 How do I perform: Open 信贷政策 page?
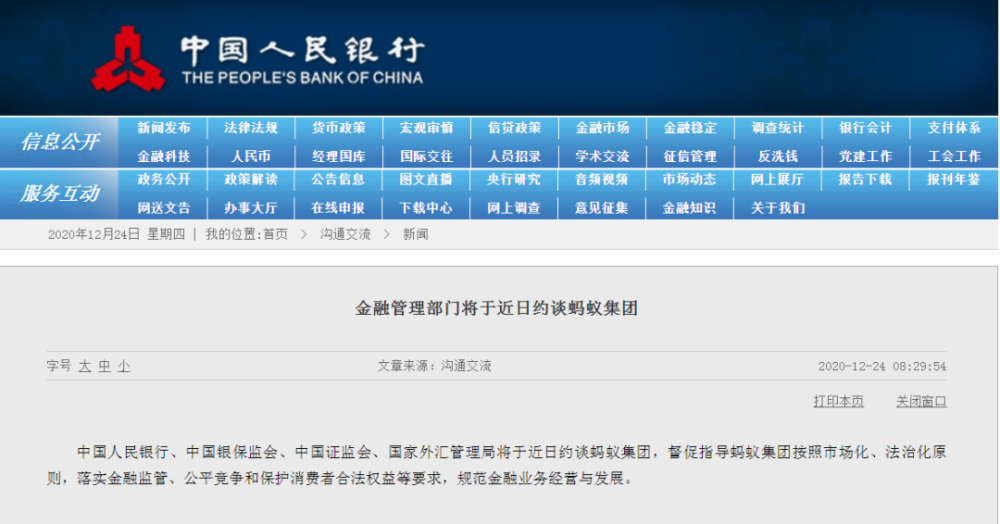point(515,128)
